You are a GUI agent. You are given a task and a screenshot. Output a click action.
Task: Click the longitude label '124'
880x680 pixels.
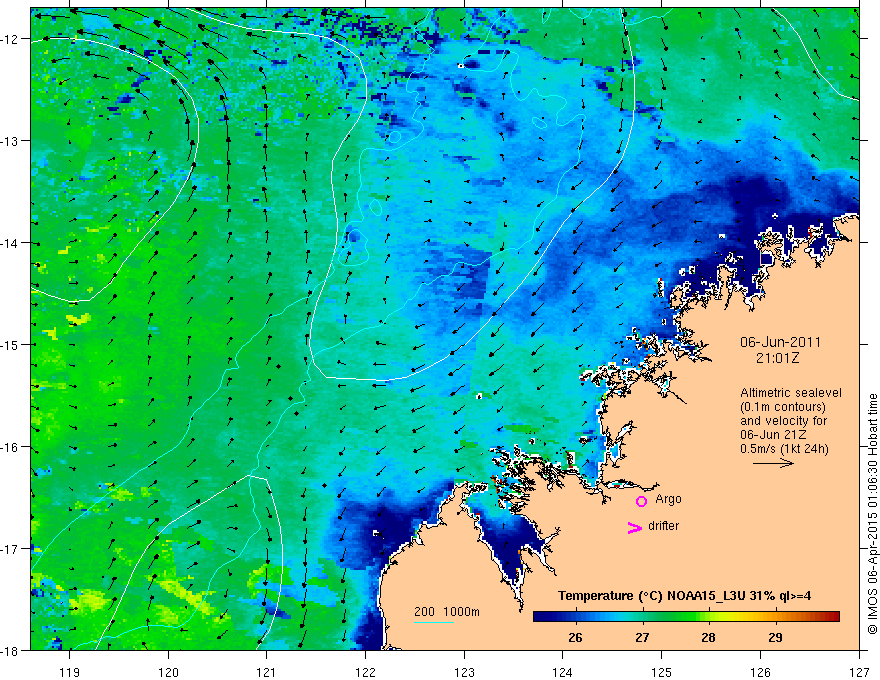[563, 672]
